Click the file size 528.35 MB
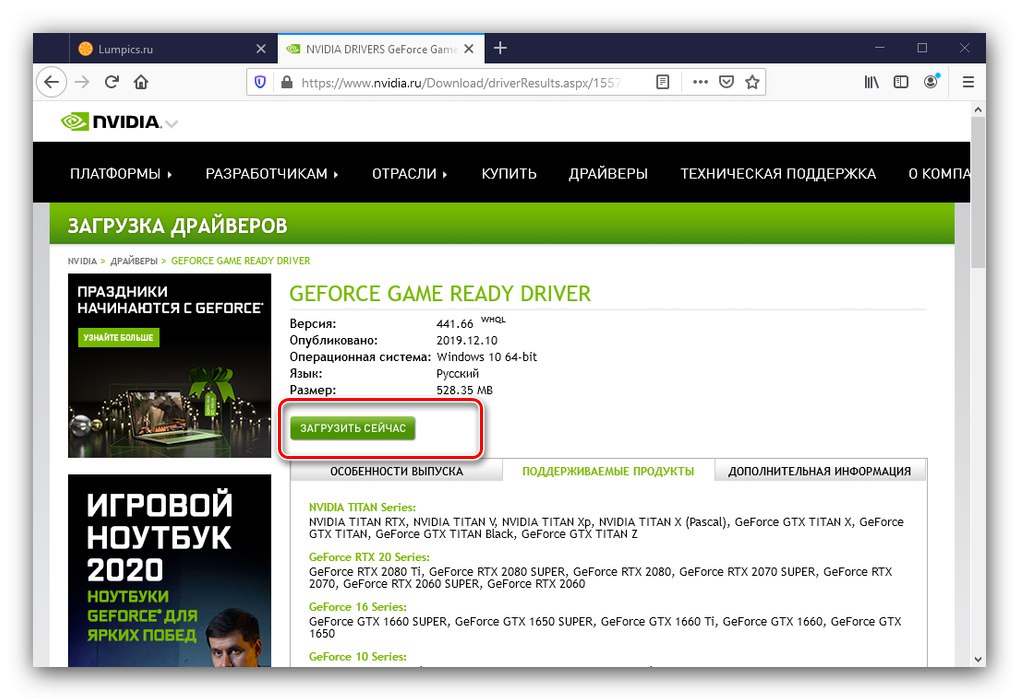The width and height of the screenshot is (1019, 700). pos(465,390)
